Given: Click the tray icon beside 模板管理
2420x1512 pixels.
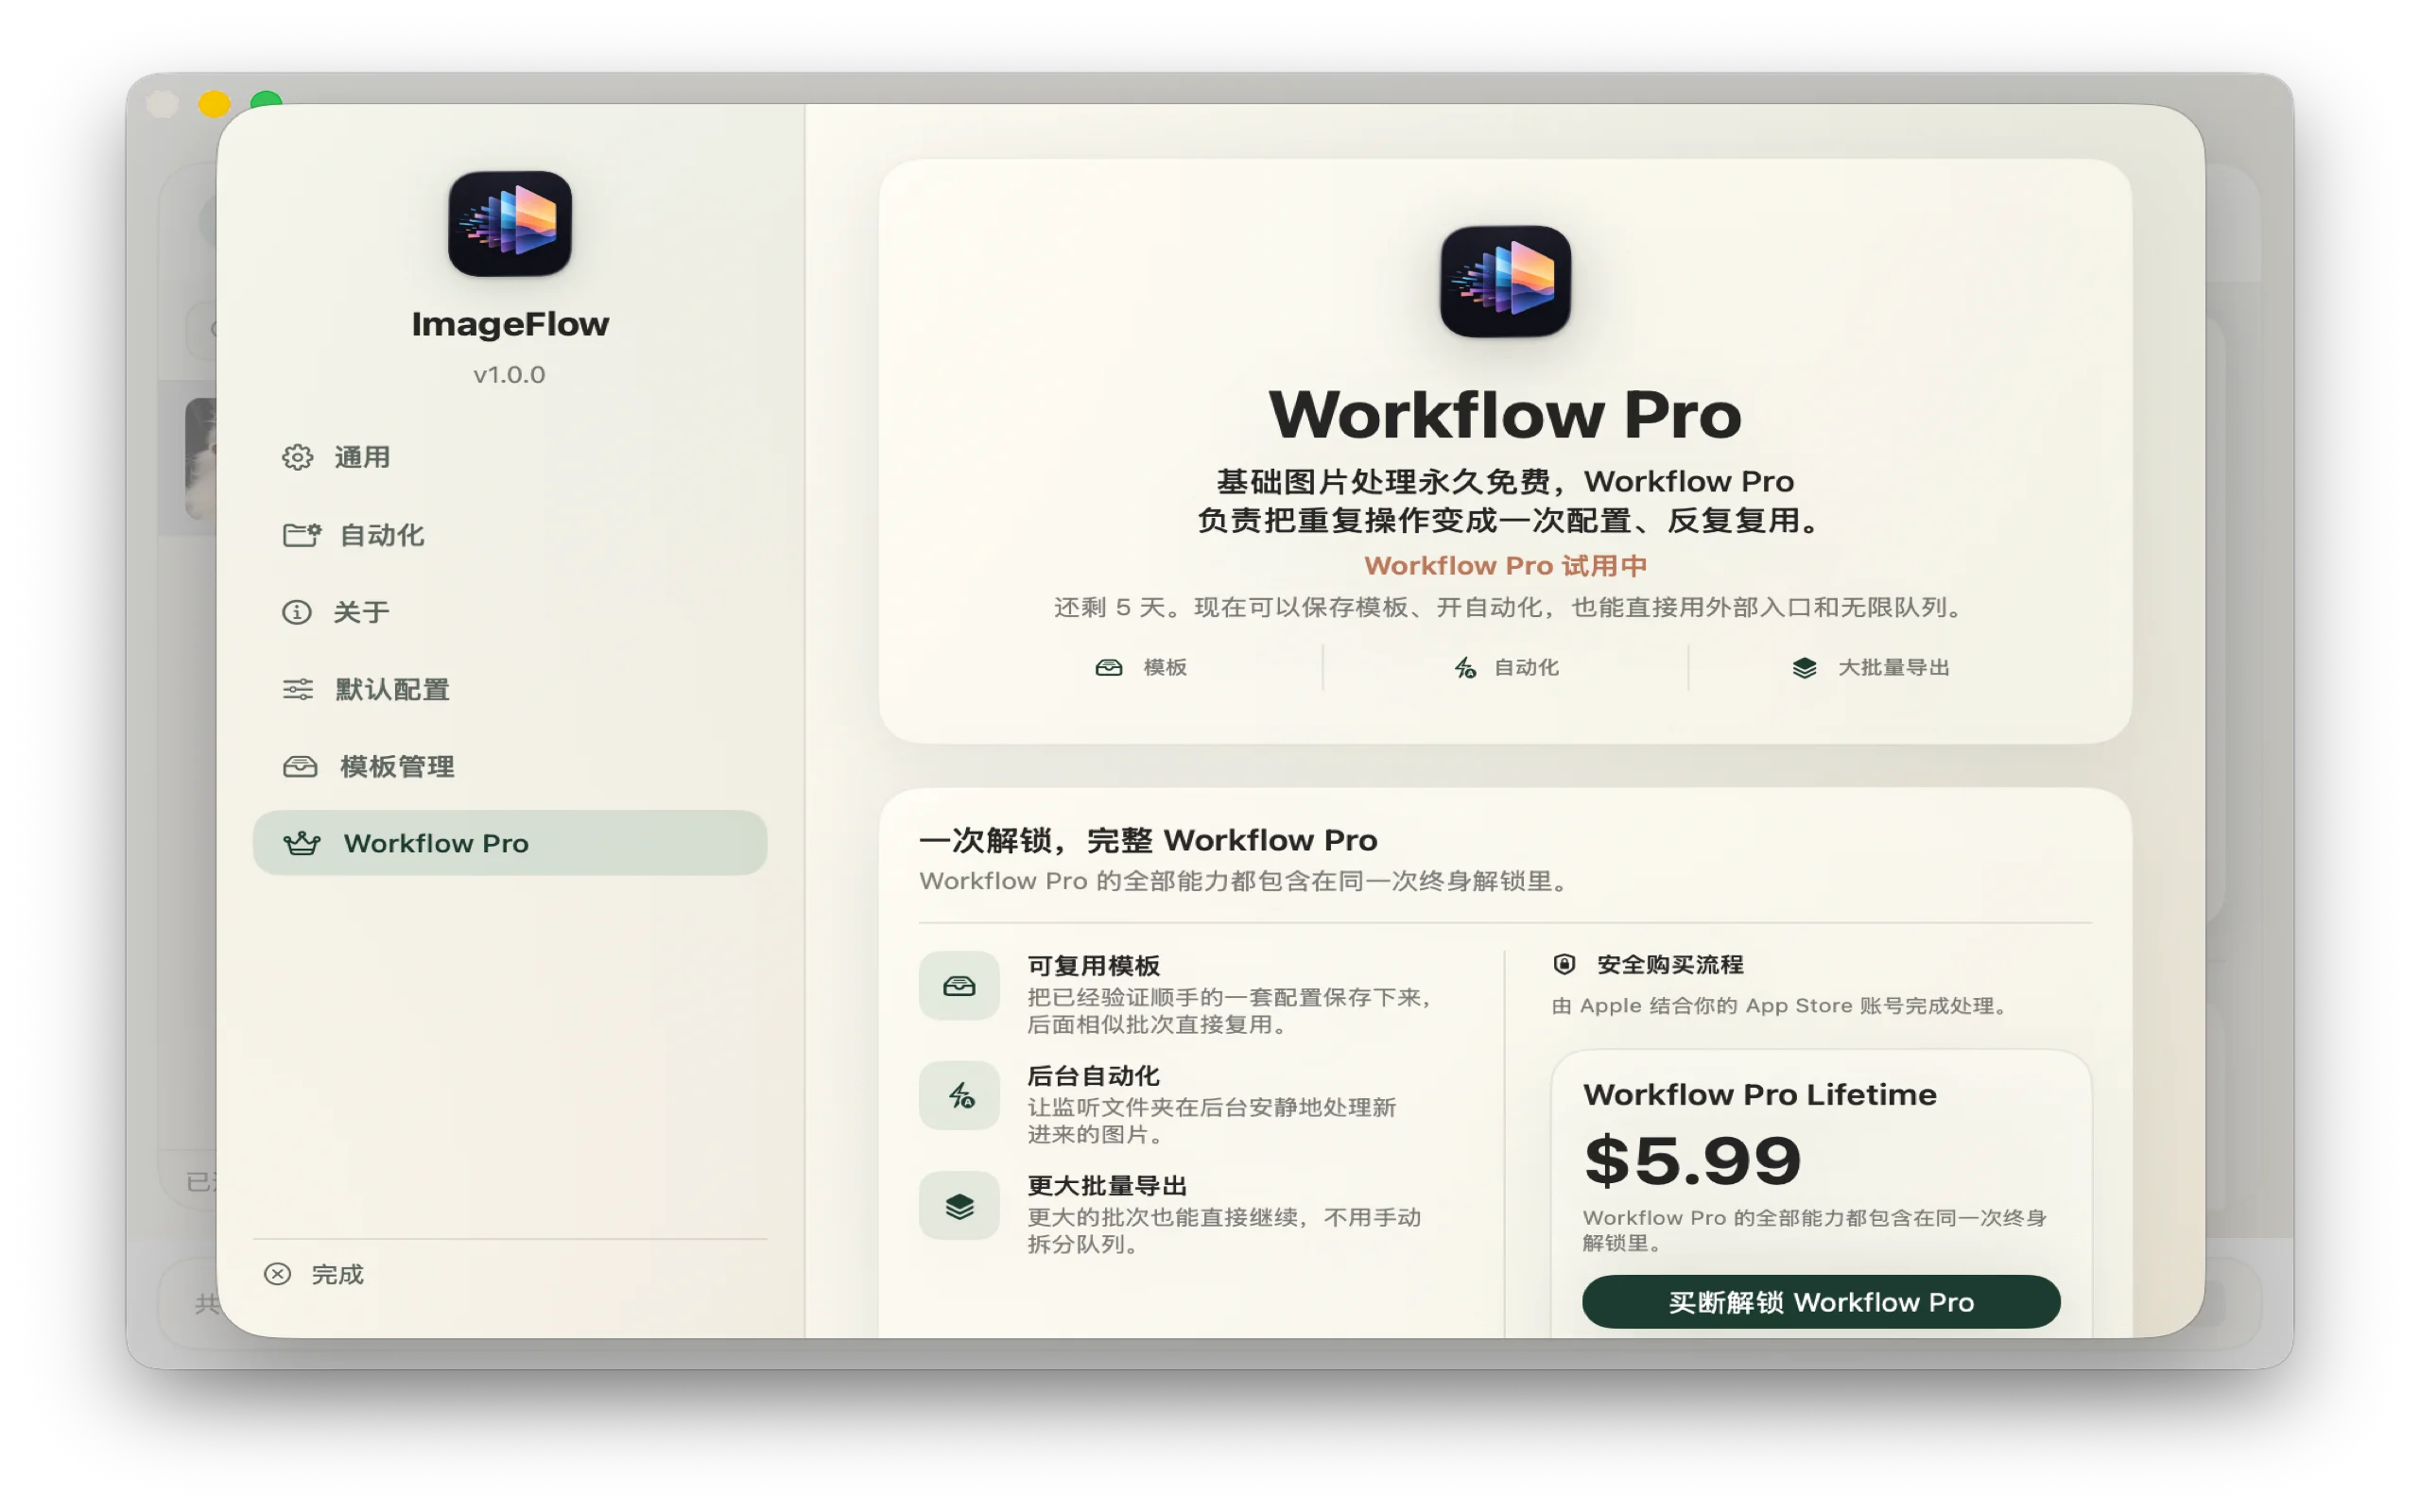Looking at the screenshot, I should [x=300, y=766].
